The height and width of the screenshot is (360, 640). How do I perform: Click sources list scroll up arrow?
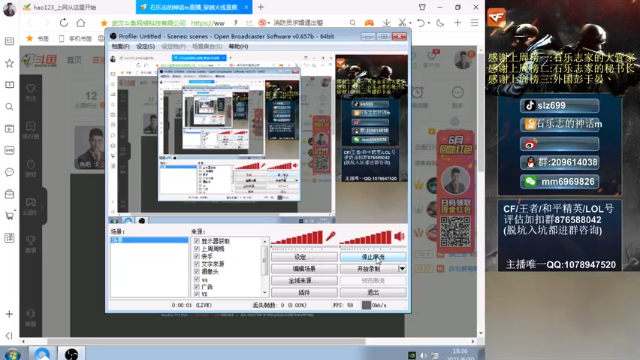coord(264,241)
